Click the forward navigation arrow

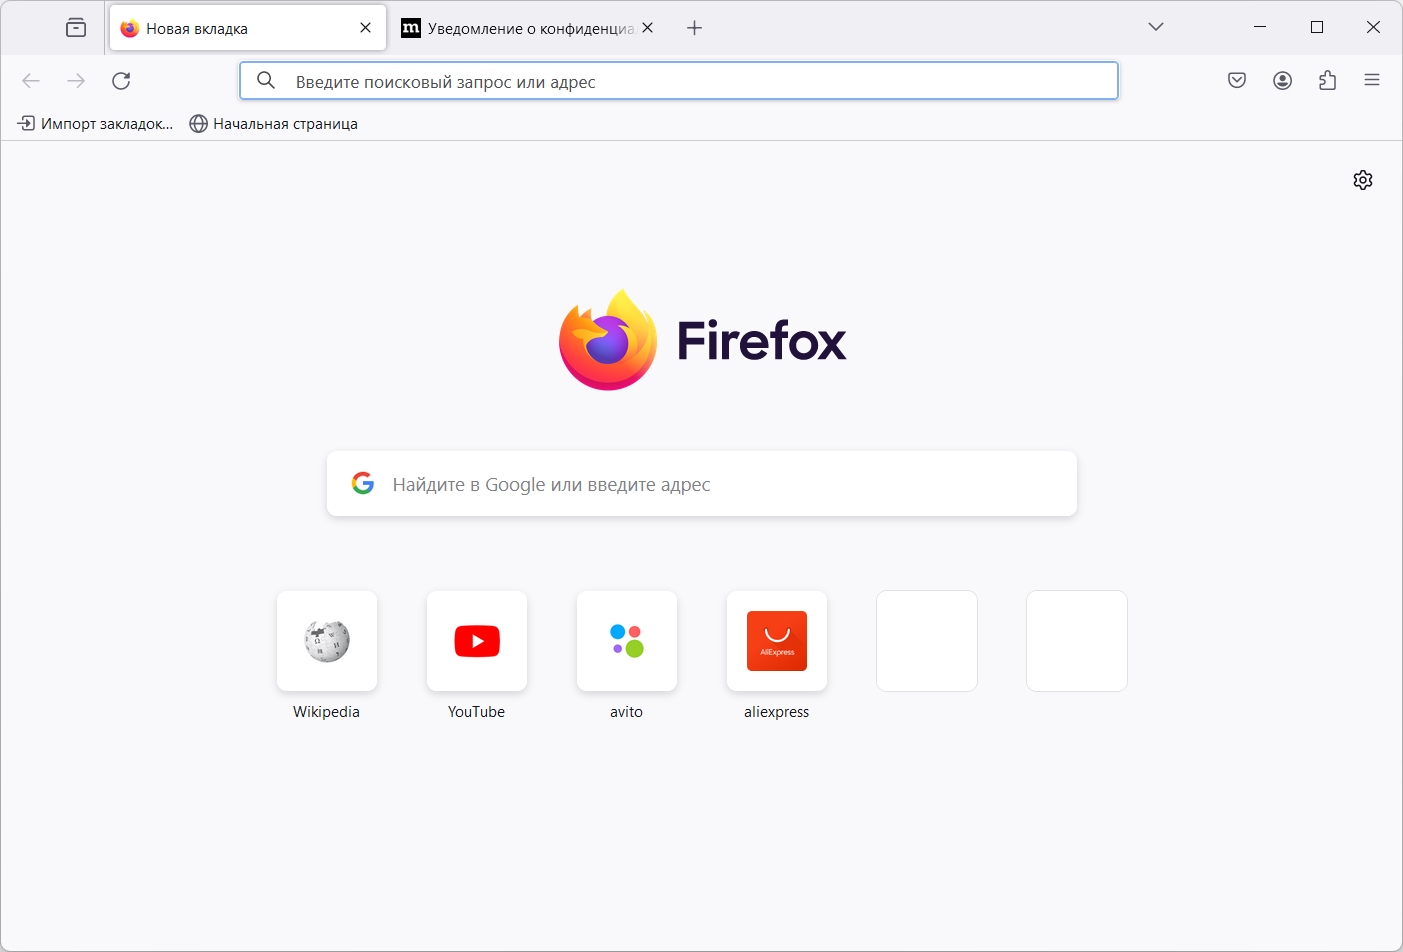pos(76,81)
